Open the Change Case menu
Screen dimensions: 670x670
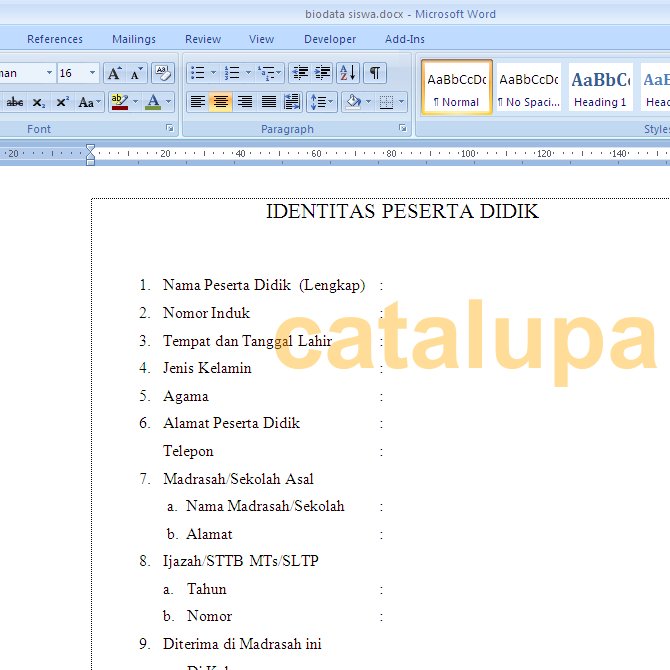[x=89, y=102]
